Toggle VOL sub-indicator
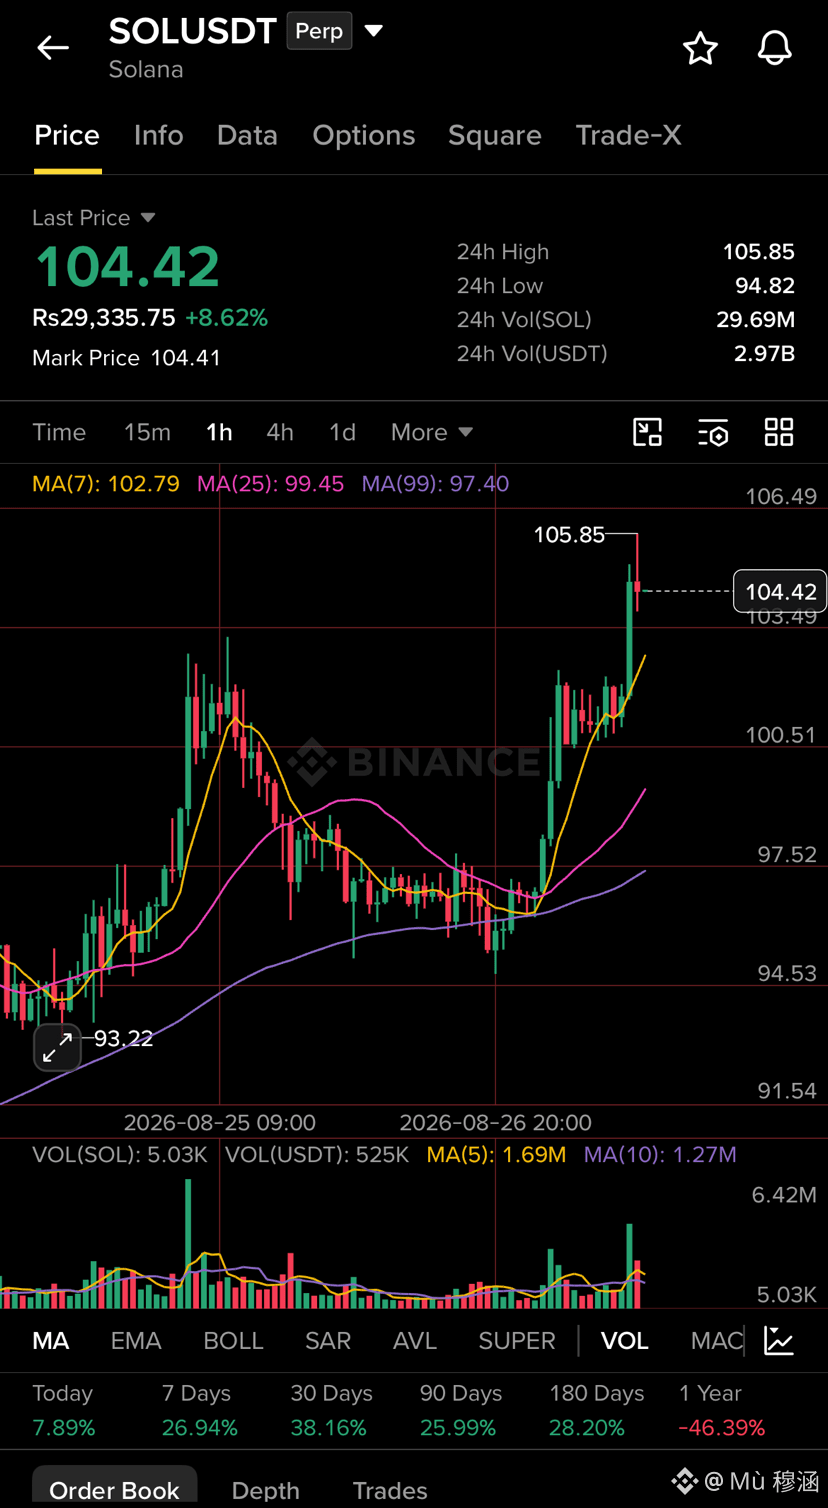This screenshot has height=1508, width=828. (625, 1341)
